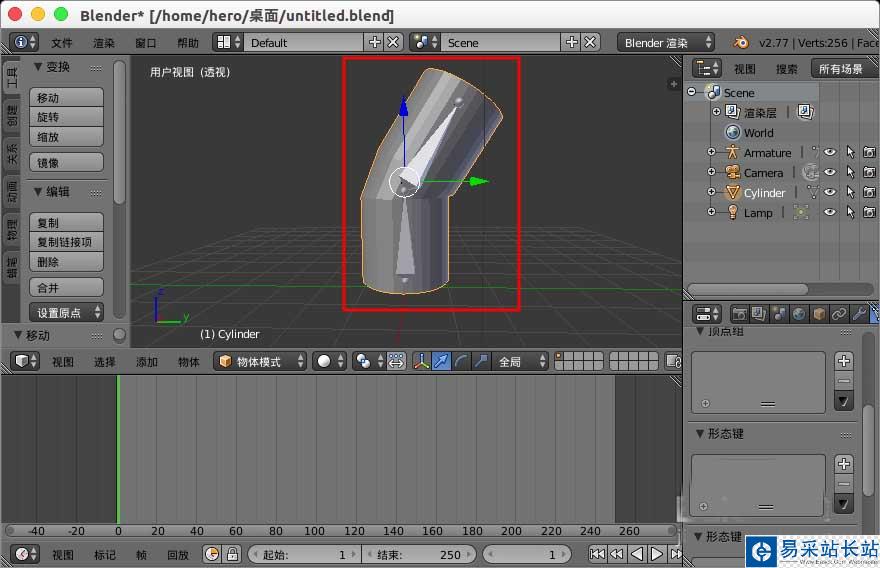Toggle Camera visibility eye icon
This screenshot has width=880, height=568.
point(829,172)
